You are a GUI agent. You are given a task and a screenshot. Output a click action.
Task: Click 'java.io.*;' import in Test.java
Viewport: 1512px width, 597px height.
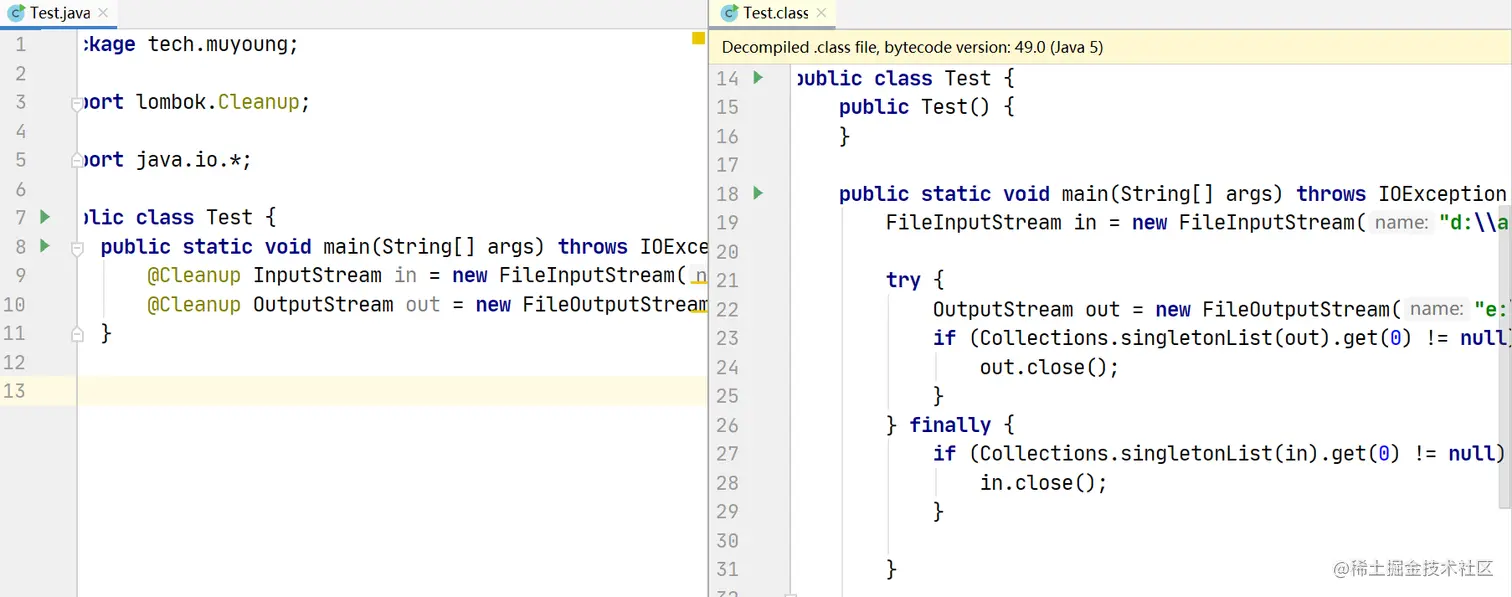coord(195,160)
